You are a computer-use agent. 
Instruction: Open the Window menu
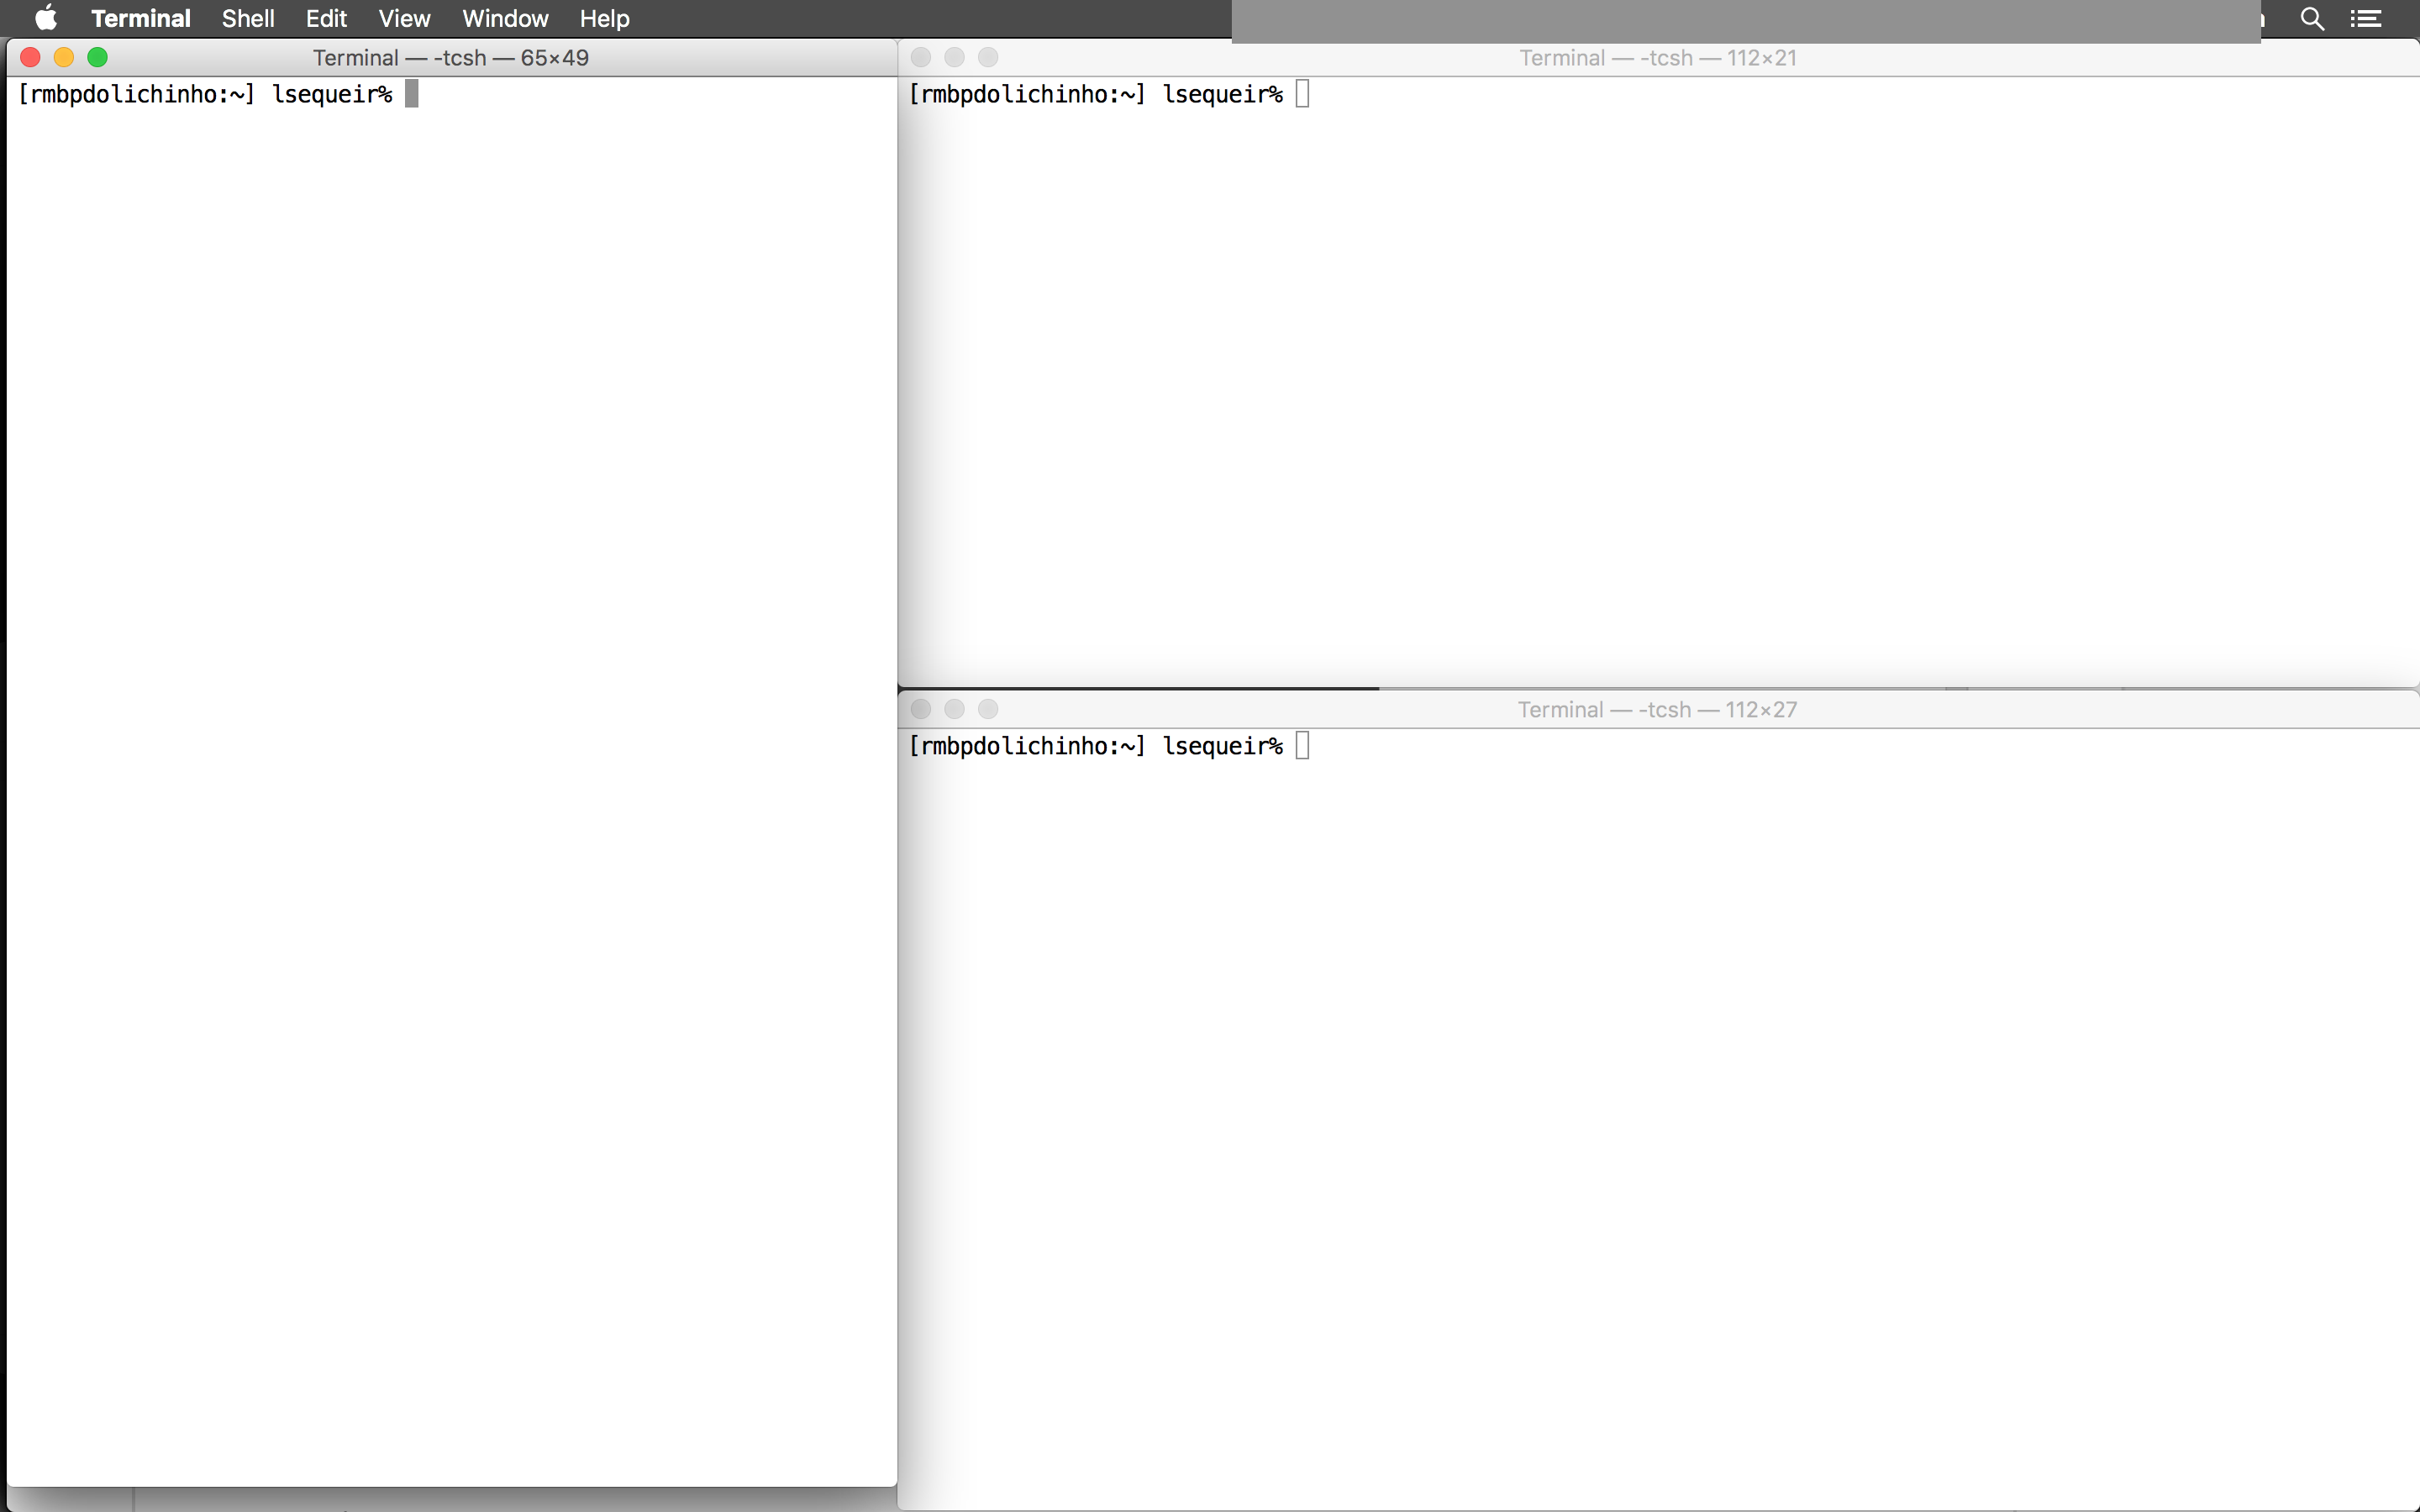pyautogui.click(x=505, y=18)
